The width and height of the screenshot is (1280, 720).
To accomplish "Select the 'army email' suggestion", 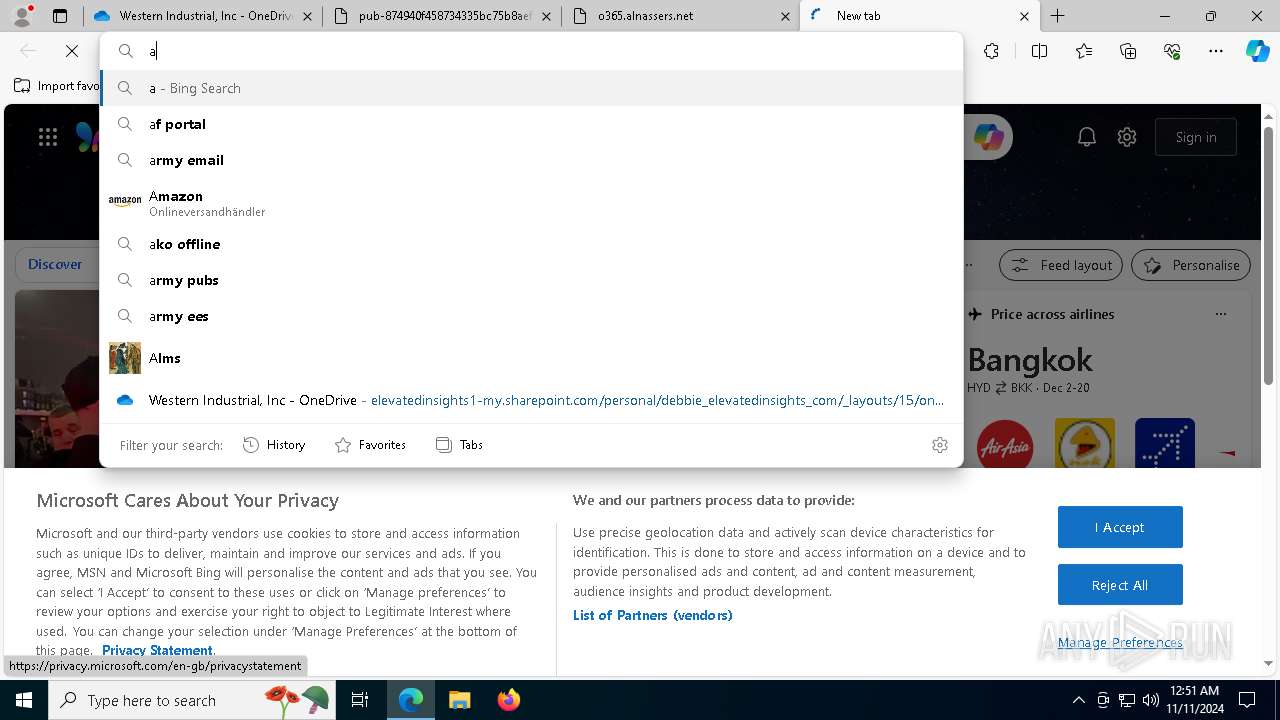I will (x=531, y=160).
